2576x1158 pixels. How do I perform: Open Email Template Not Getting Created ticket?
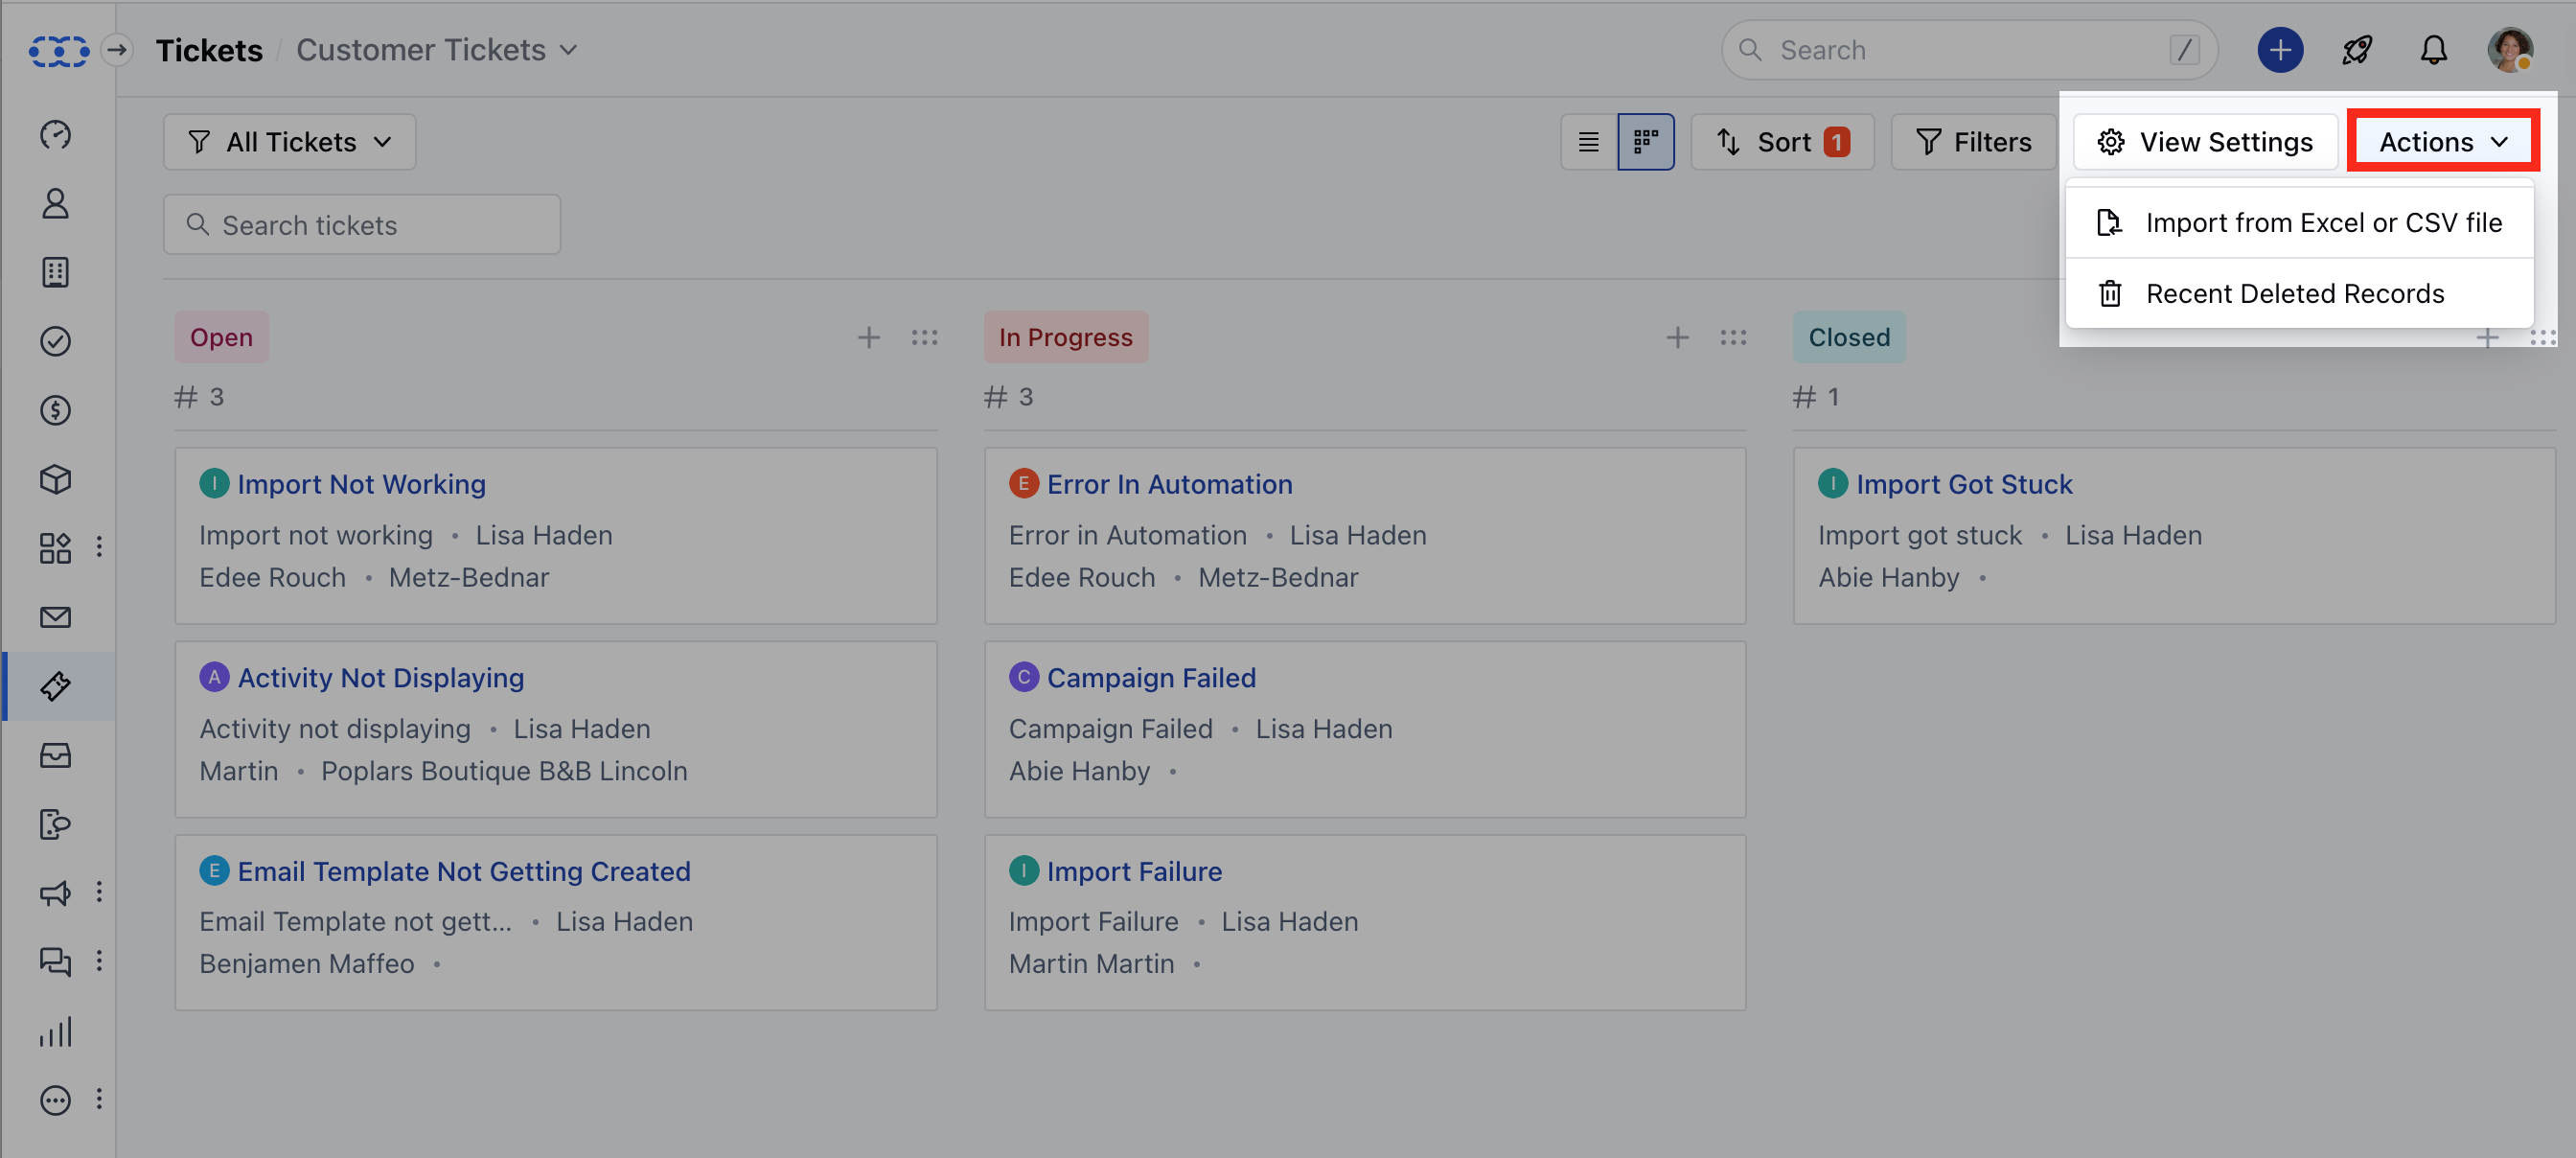click(464, 871)
